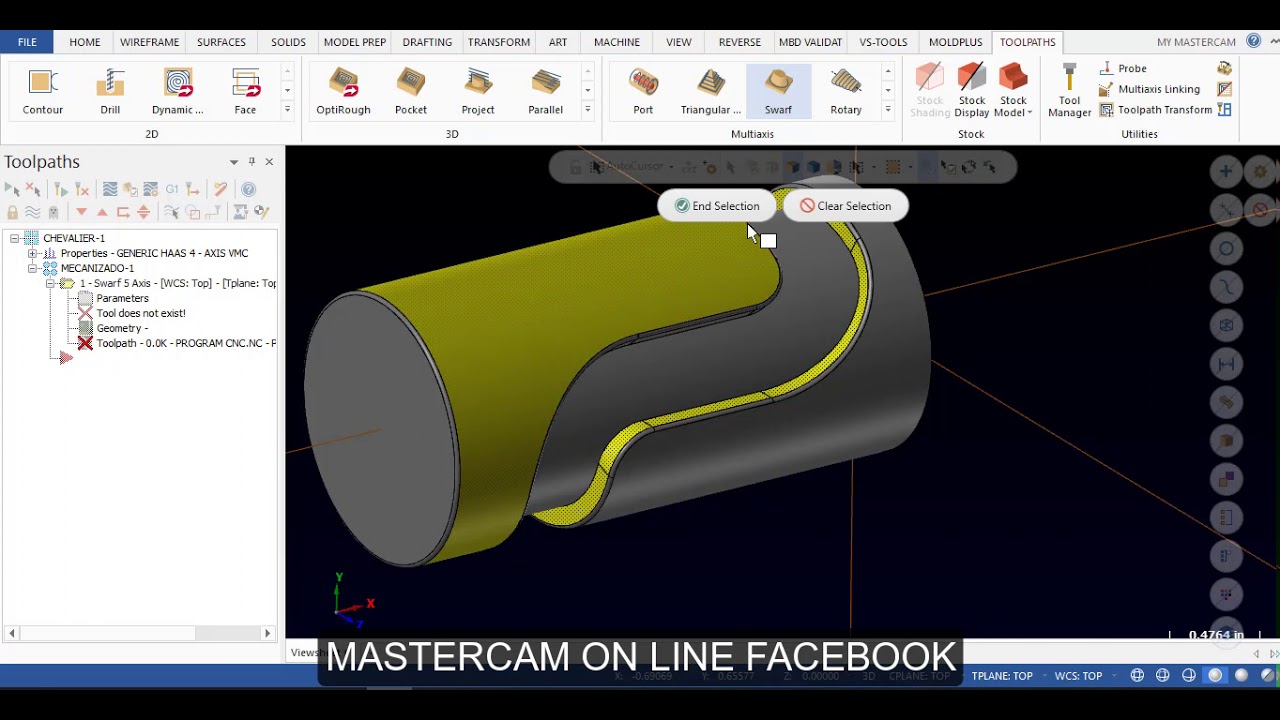Open the Stock Model dropdown
The width and height of the screenshot is (1280, 720).
pos(1013,91)
